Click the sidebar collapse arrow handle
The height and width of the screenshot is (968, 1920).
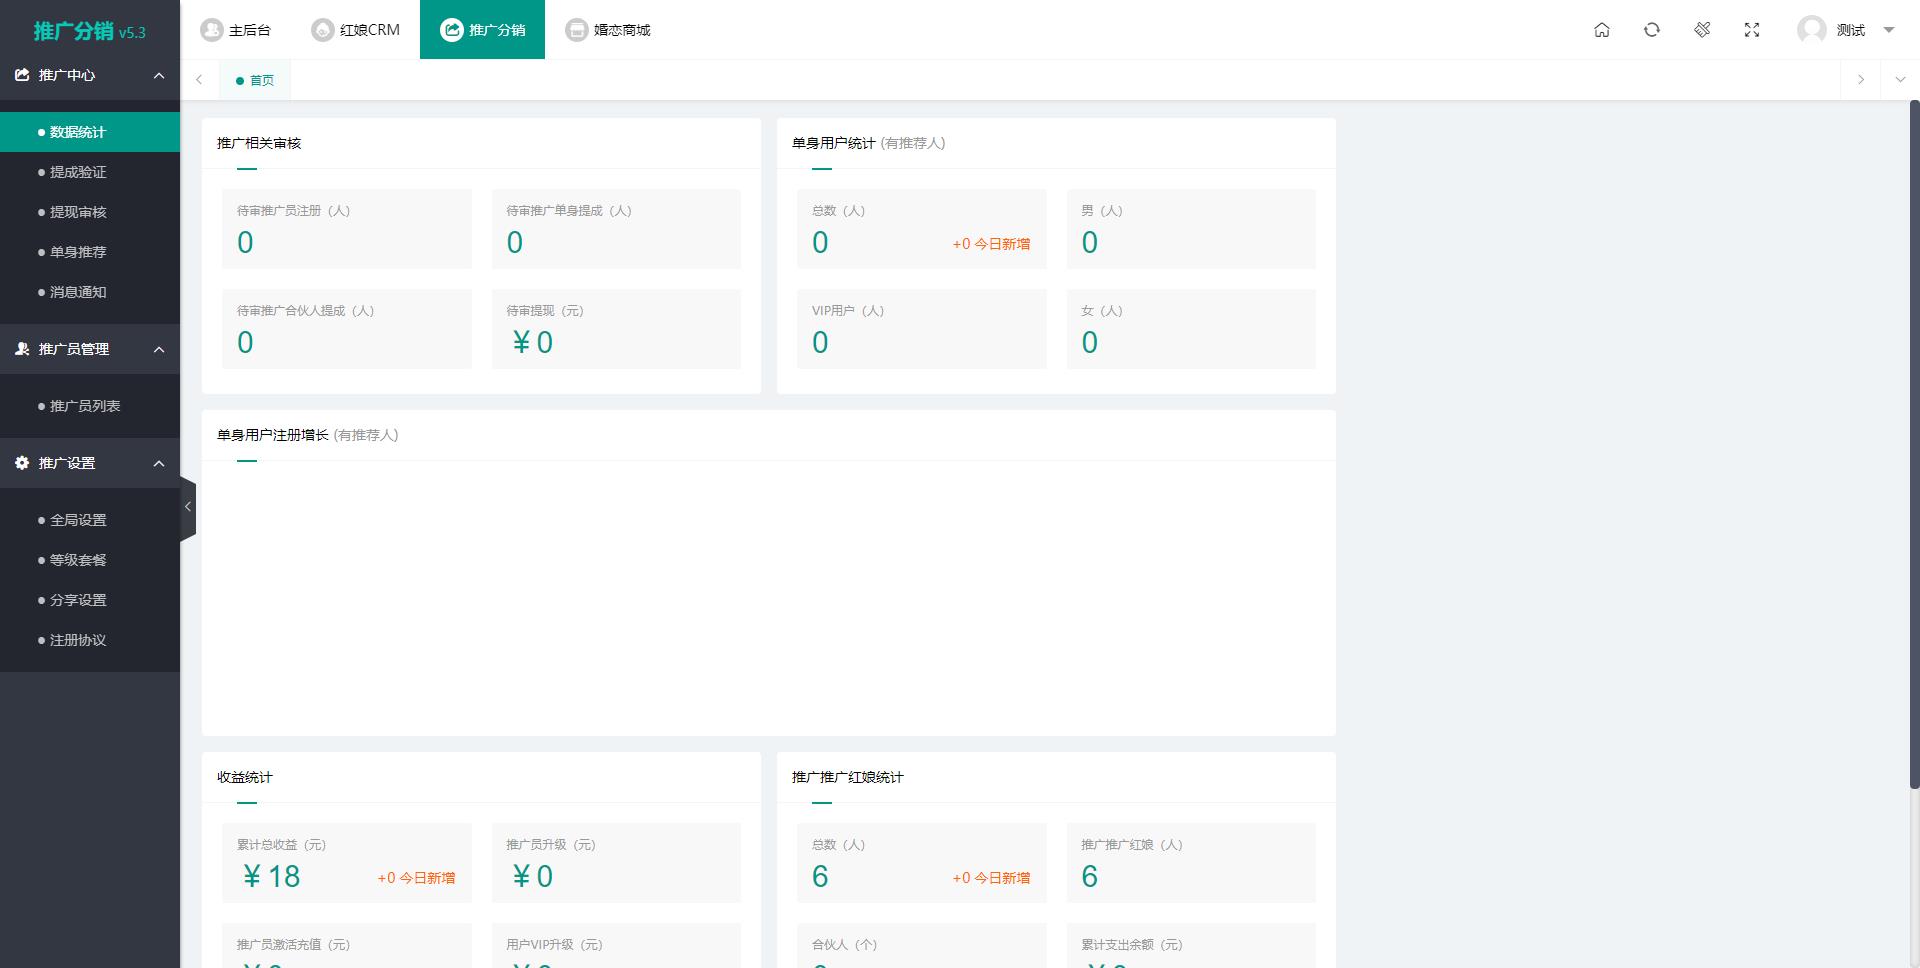187,507
